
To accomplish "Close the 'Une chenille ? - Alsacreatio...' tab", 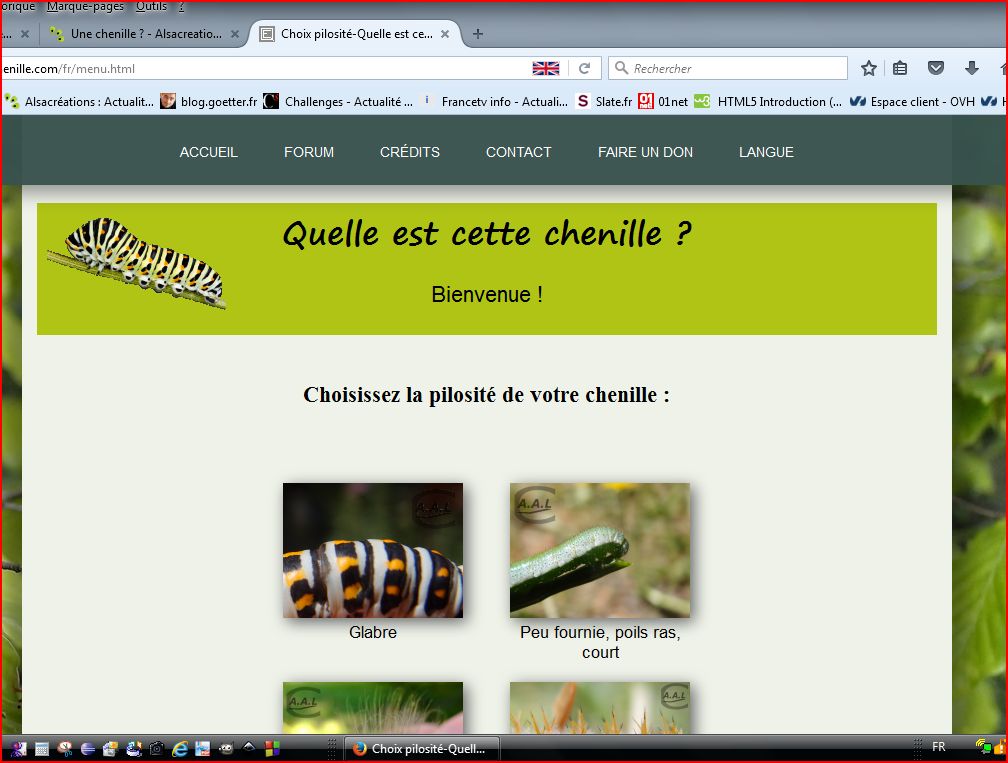I will pos(235,34).
